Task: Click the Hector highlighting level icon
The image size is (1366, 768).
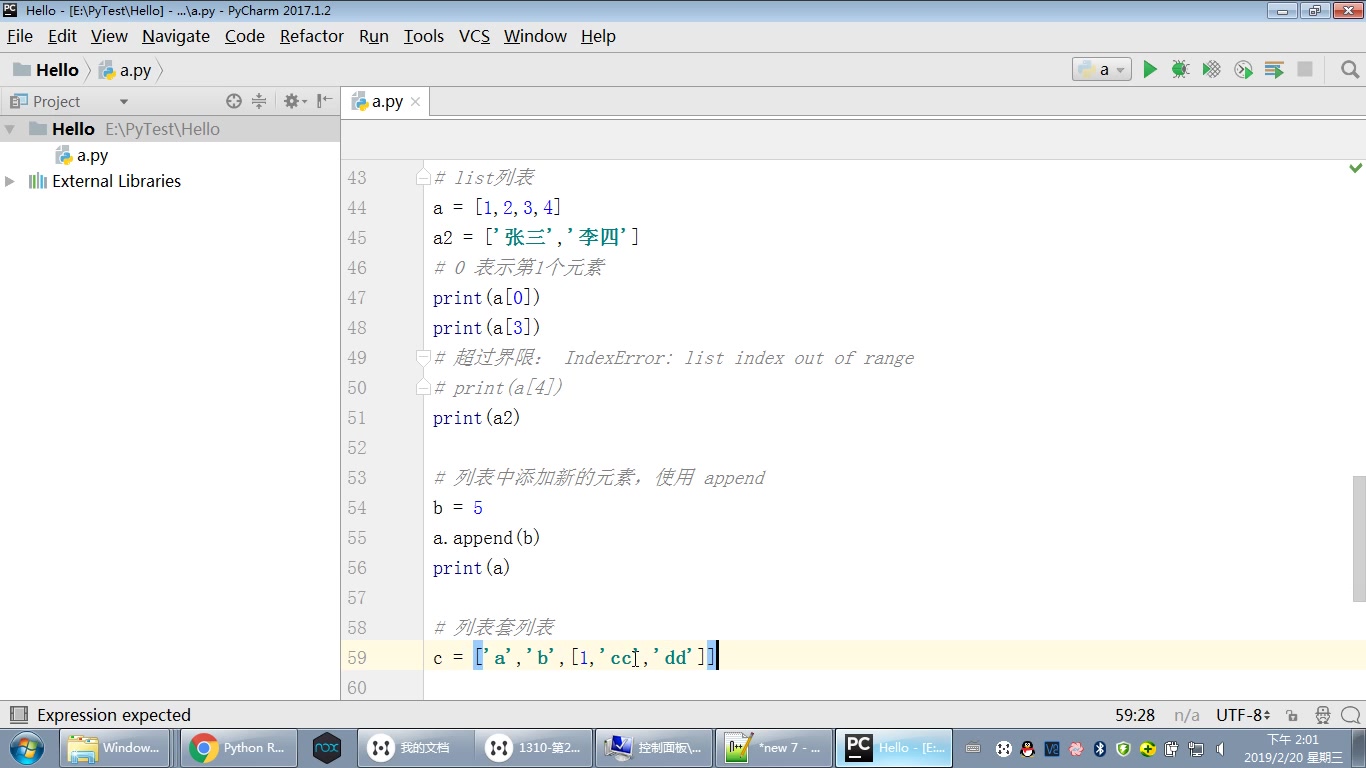Action: point(1322,715)
